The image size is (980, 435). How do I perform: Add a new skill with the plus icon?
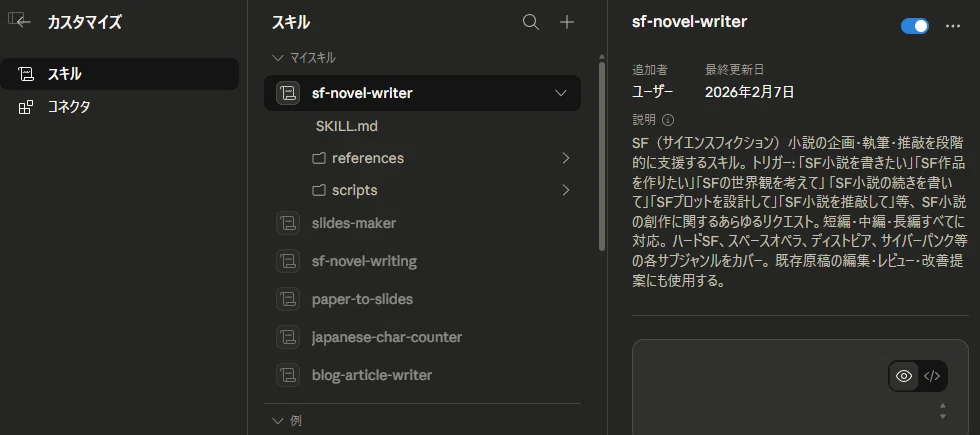567,22
